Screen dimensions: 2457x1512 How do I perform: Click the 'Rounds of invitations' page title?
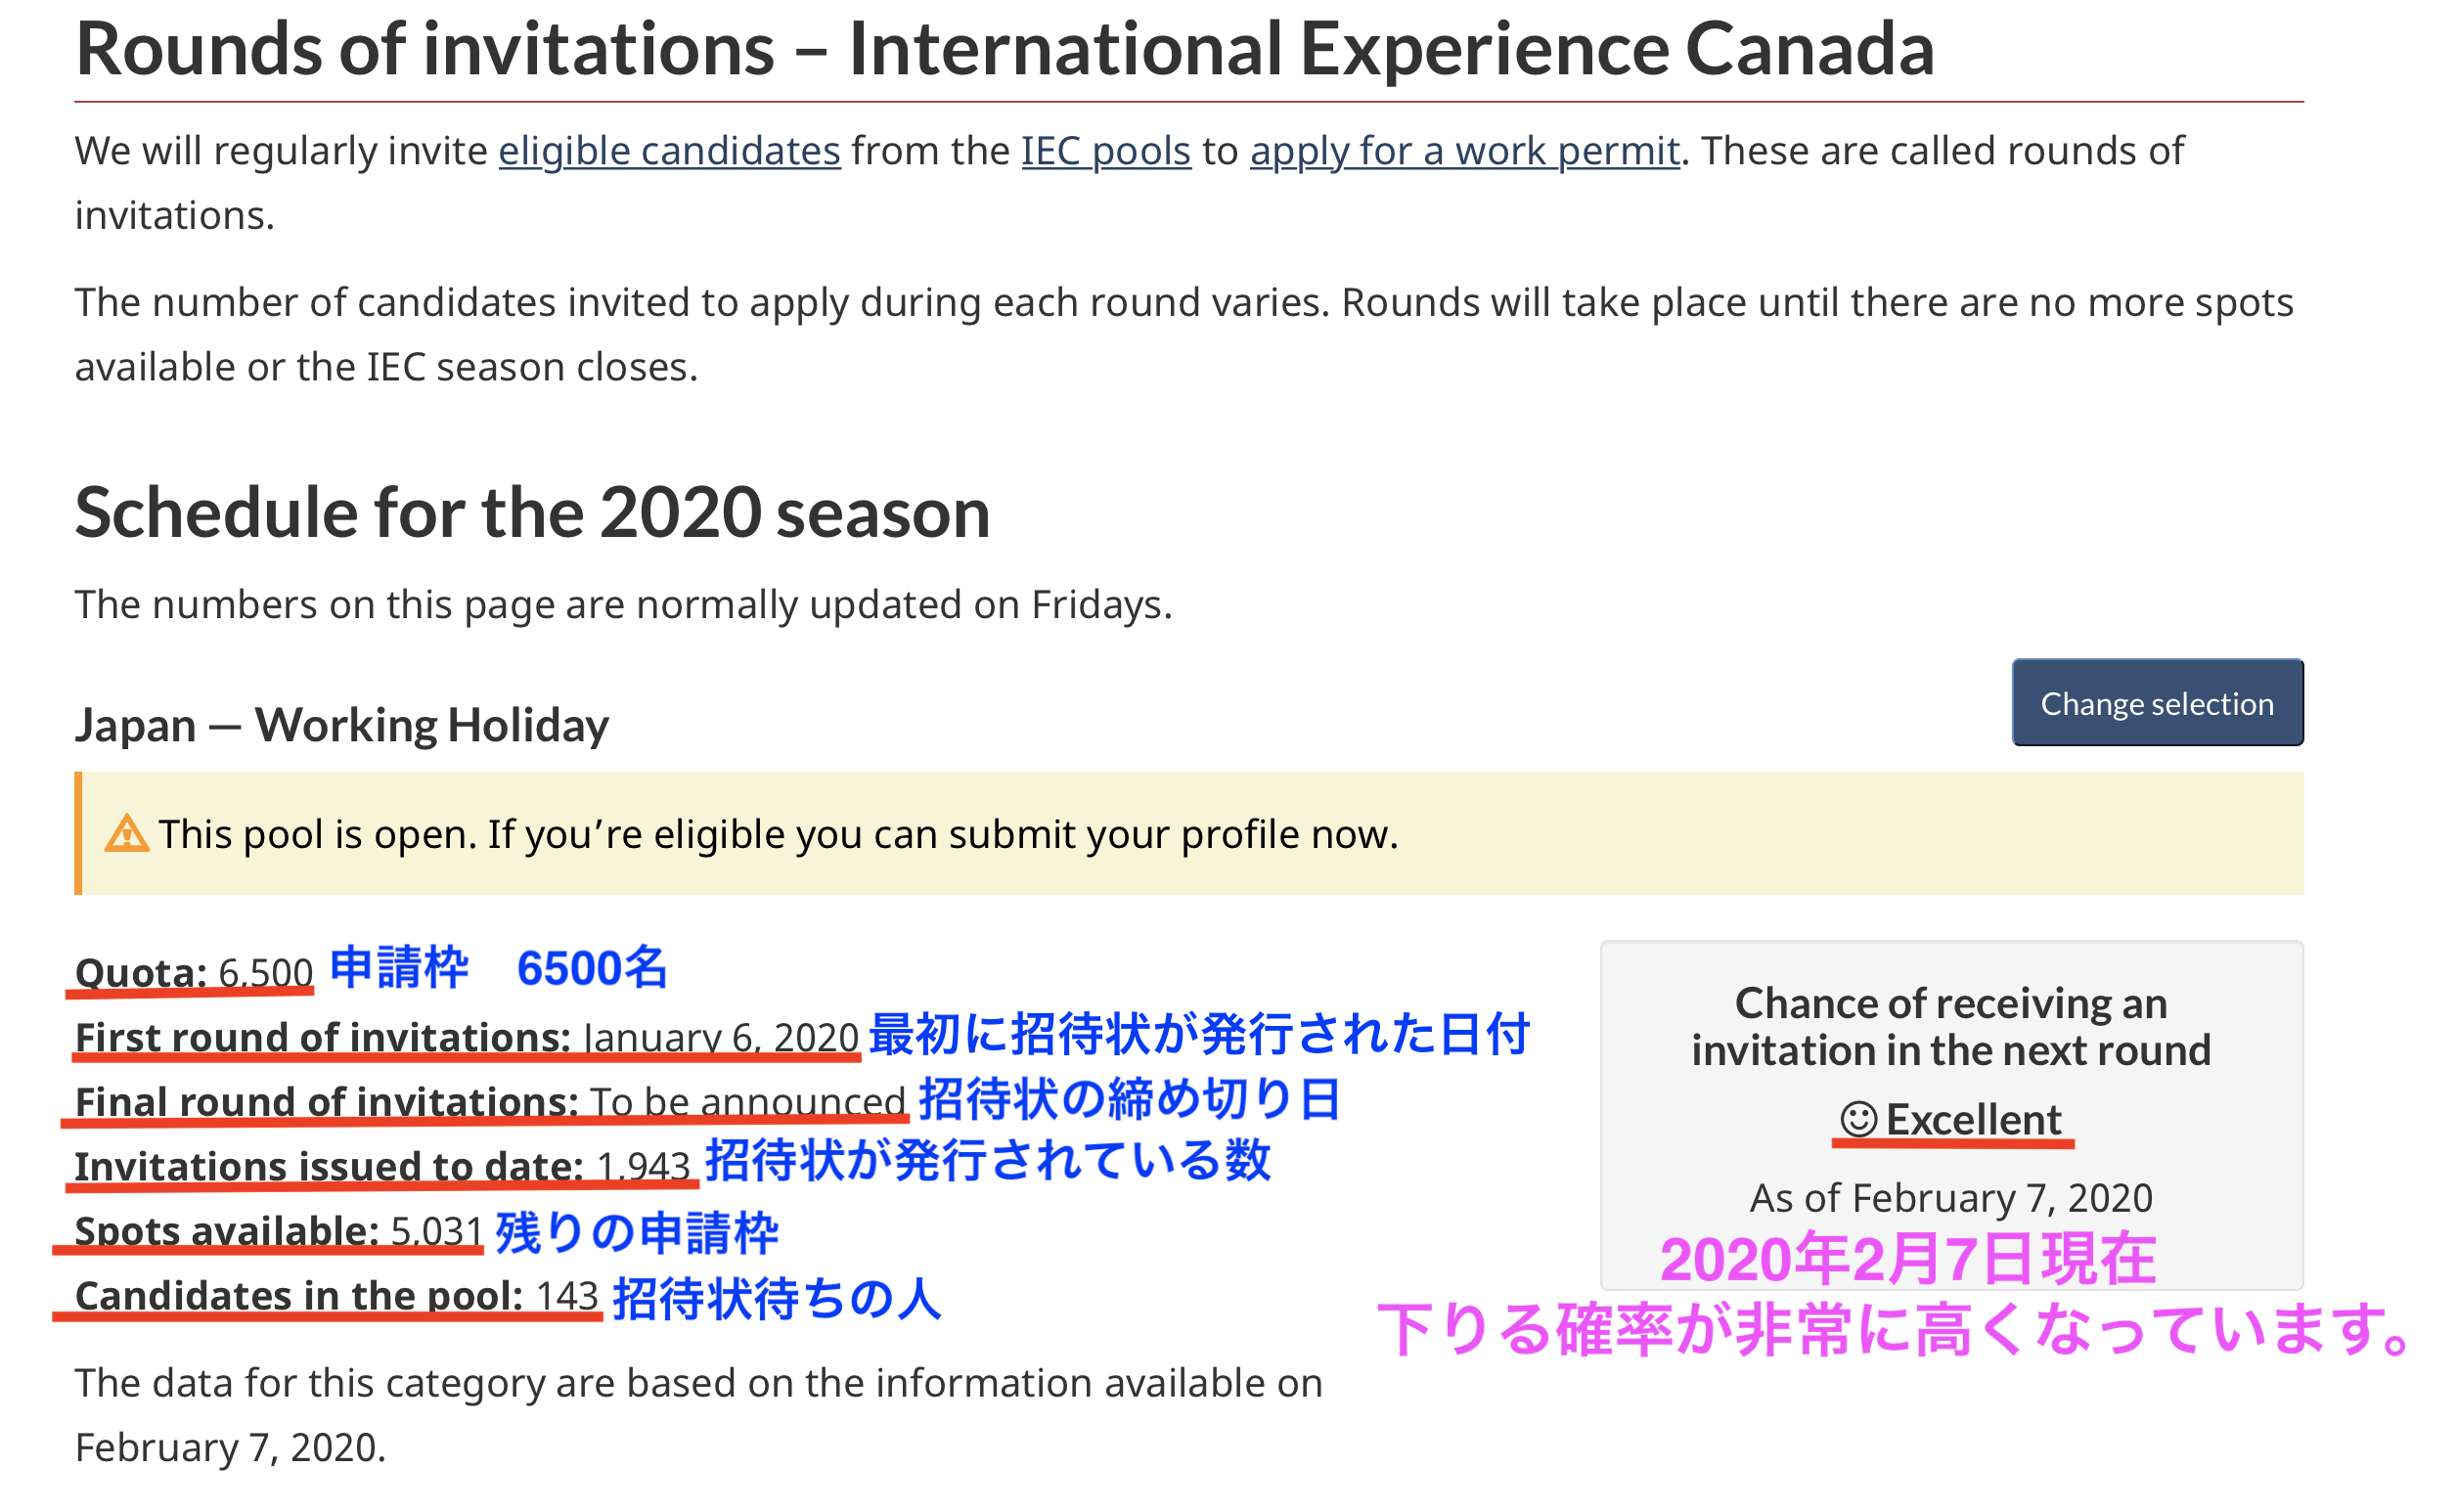coord(1004,49)
